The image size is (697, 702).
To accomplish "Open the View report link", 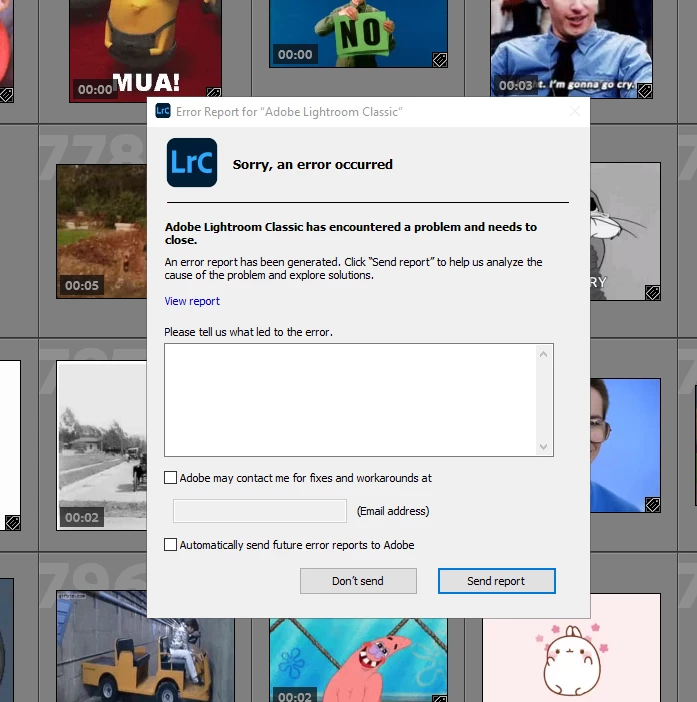I will click(192, 301).
